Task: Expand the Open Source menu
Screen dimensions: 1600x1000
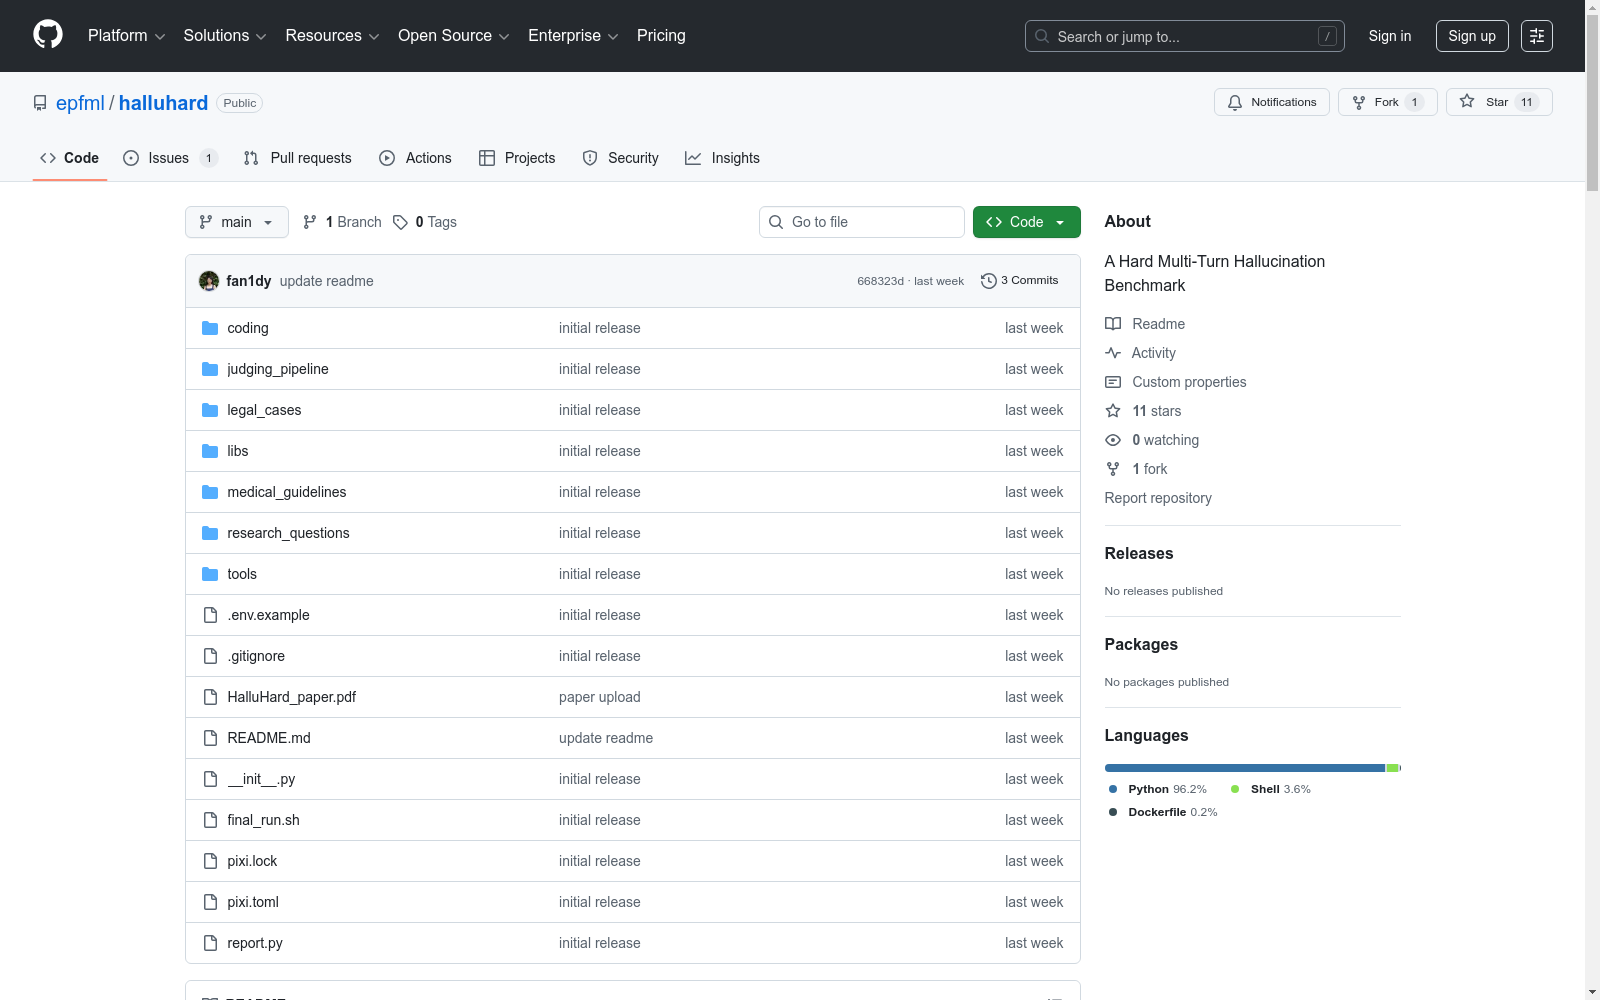Action: point(454,36)
